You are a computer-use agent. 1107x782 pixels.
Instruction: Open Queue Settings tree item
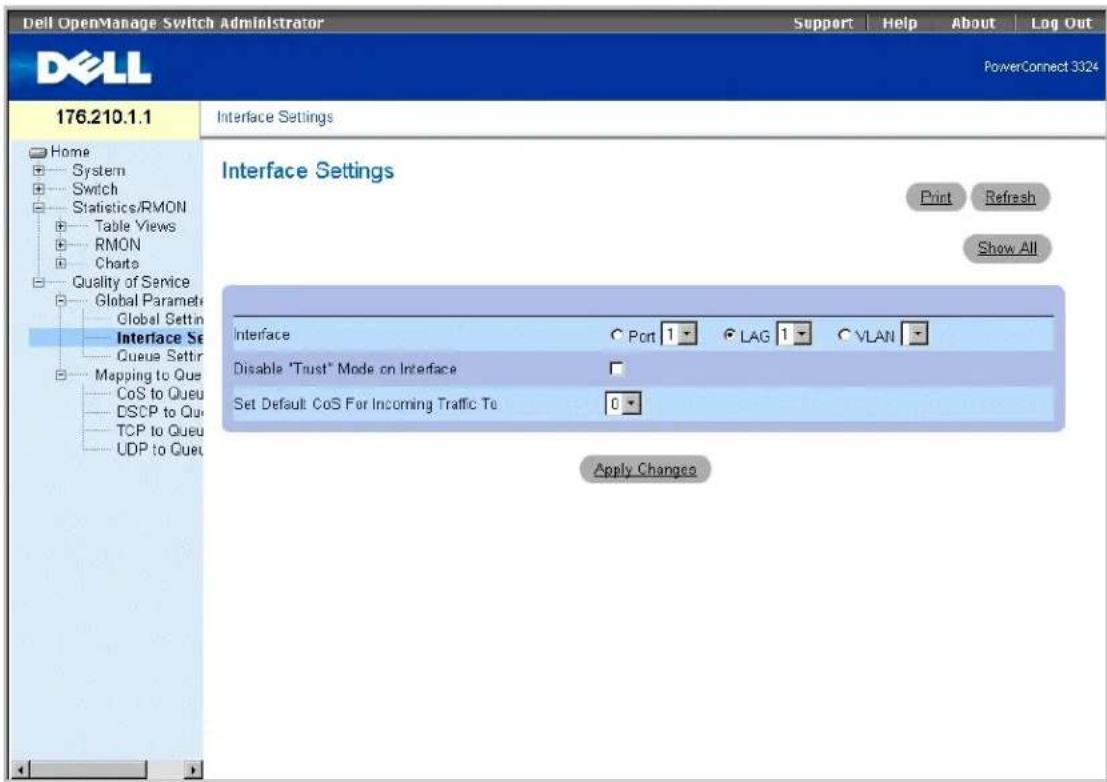(160, 356)
